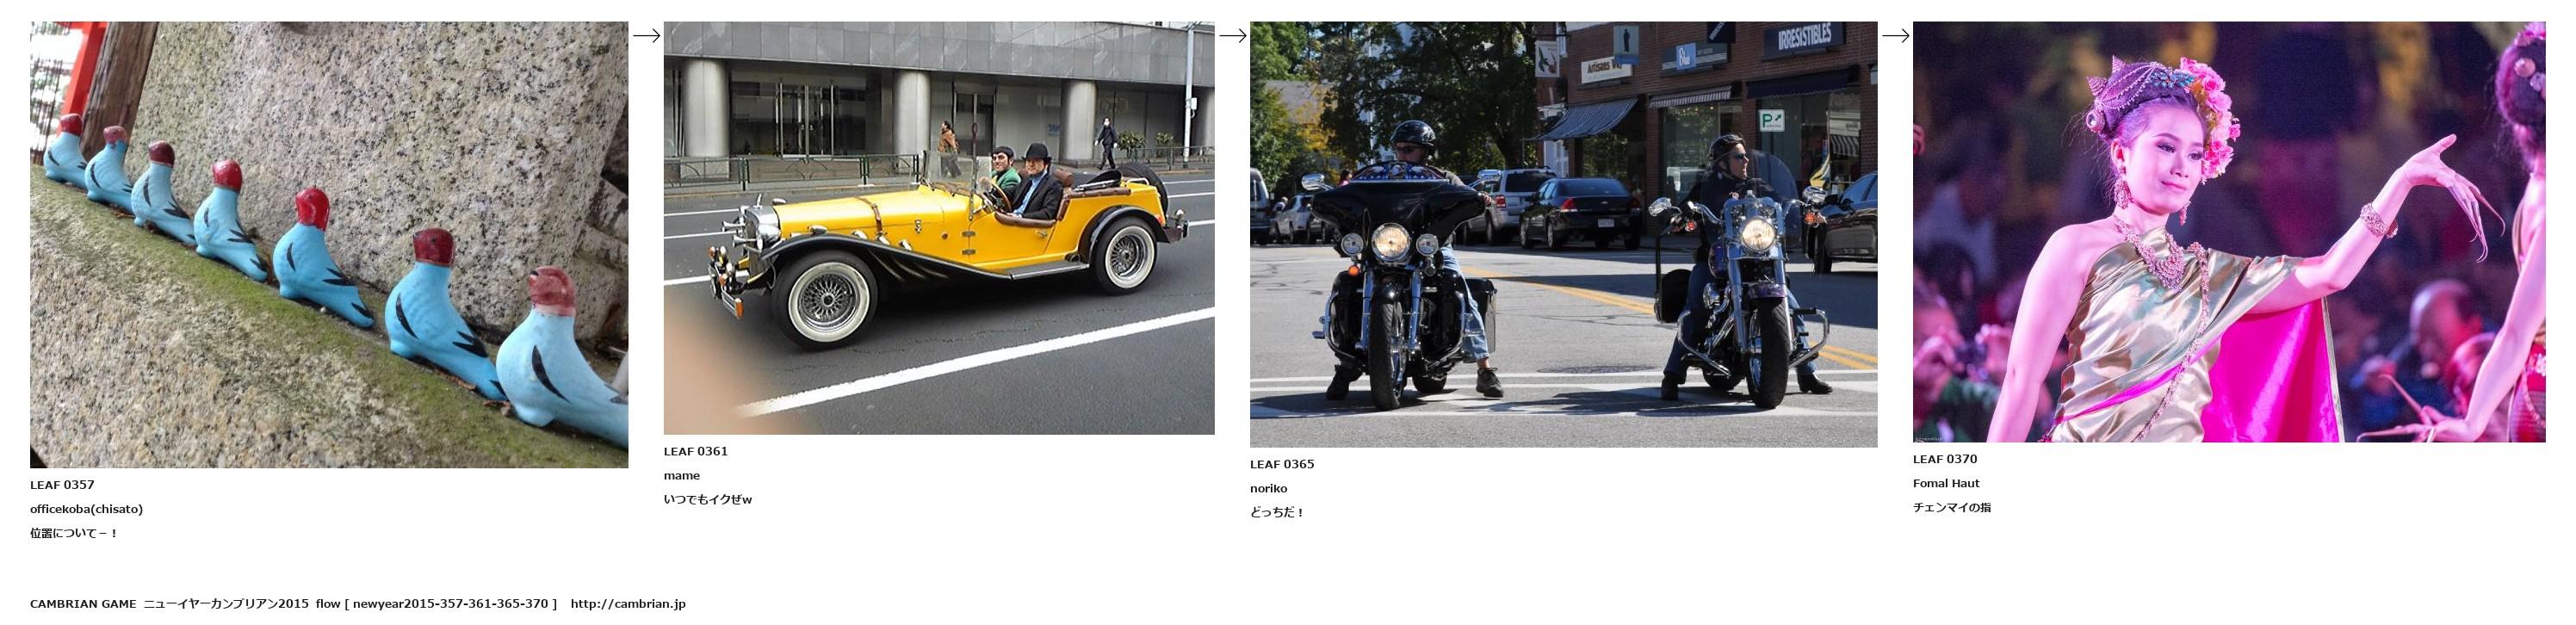Select the LEAF 0357 label
The image size is (2576, 625).
[62, 485]
